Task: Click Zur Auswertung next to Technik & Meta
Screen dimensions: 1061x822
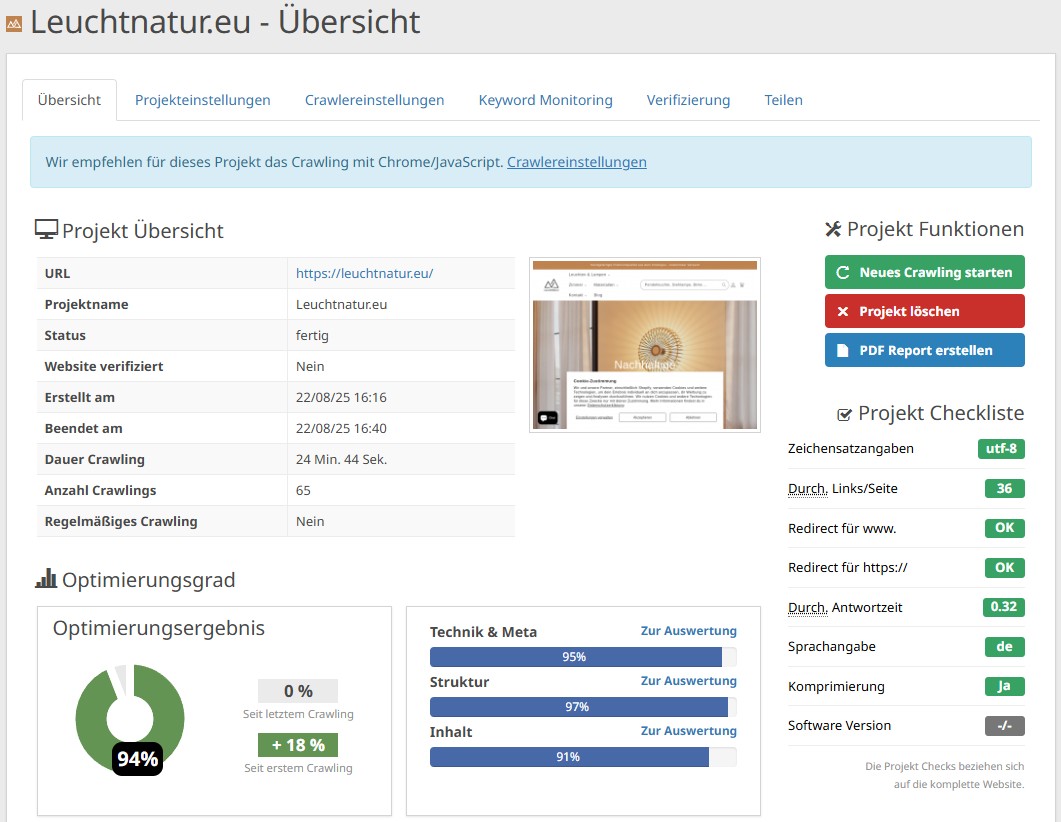Action: 688,630
